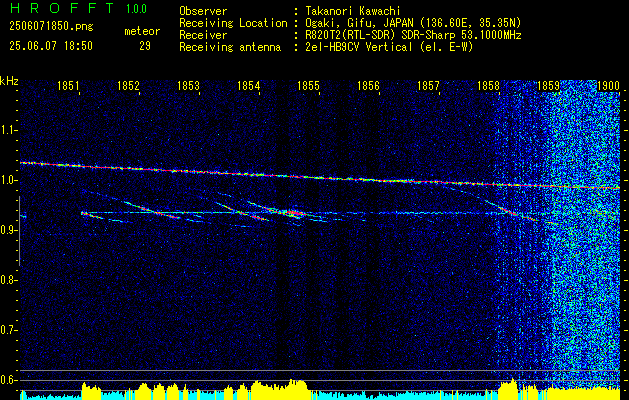Click the 0.7 frequency axis label
This screenshot has width=629, height=400.
(9, 330)
